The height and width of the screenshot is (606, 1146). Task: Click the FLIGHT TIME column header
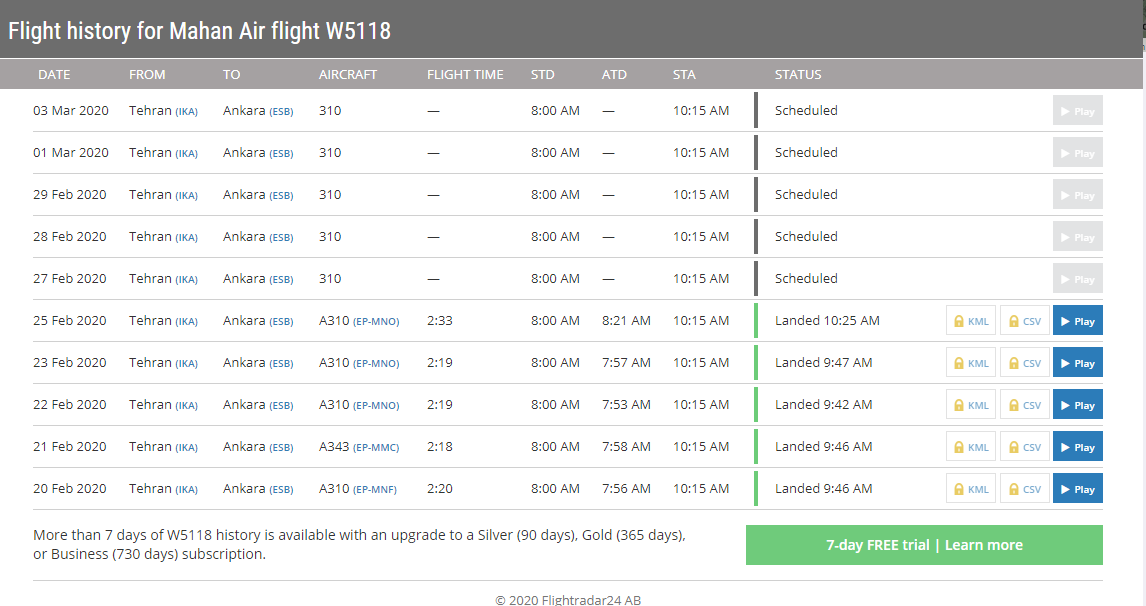[x=465, y=75]
